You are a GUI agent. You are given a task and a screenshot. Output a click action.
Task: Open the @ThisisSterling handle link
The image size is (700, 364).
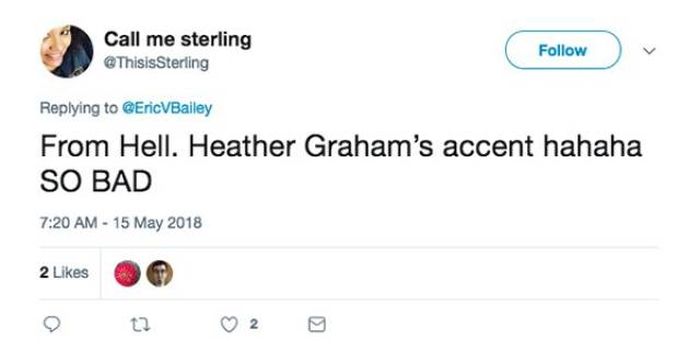156,63
